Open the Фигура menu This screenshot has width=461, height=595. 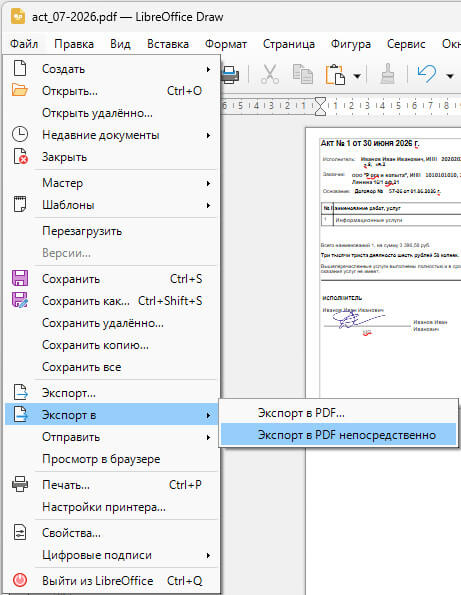351,44
